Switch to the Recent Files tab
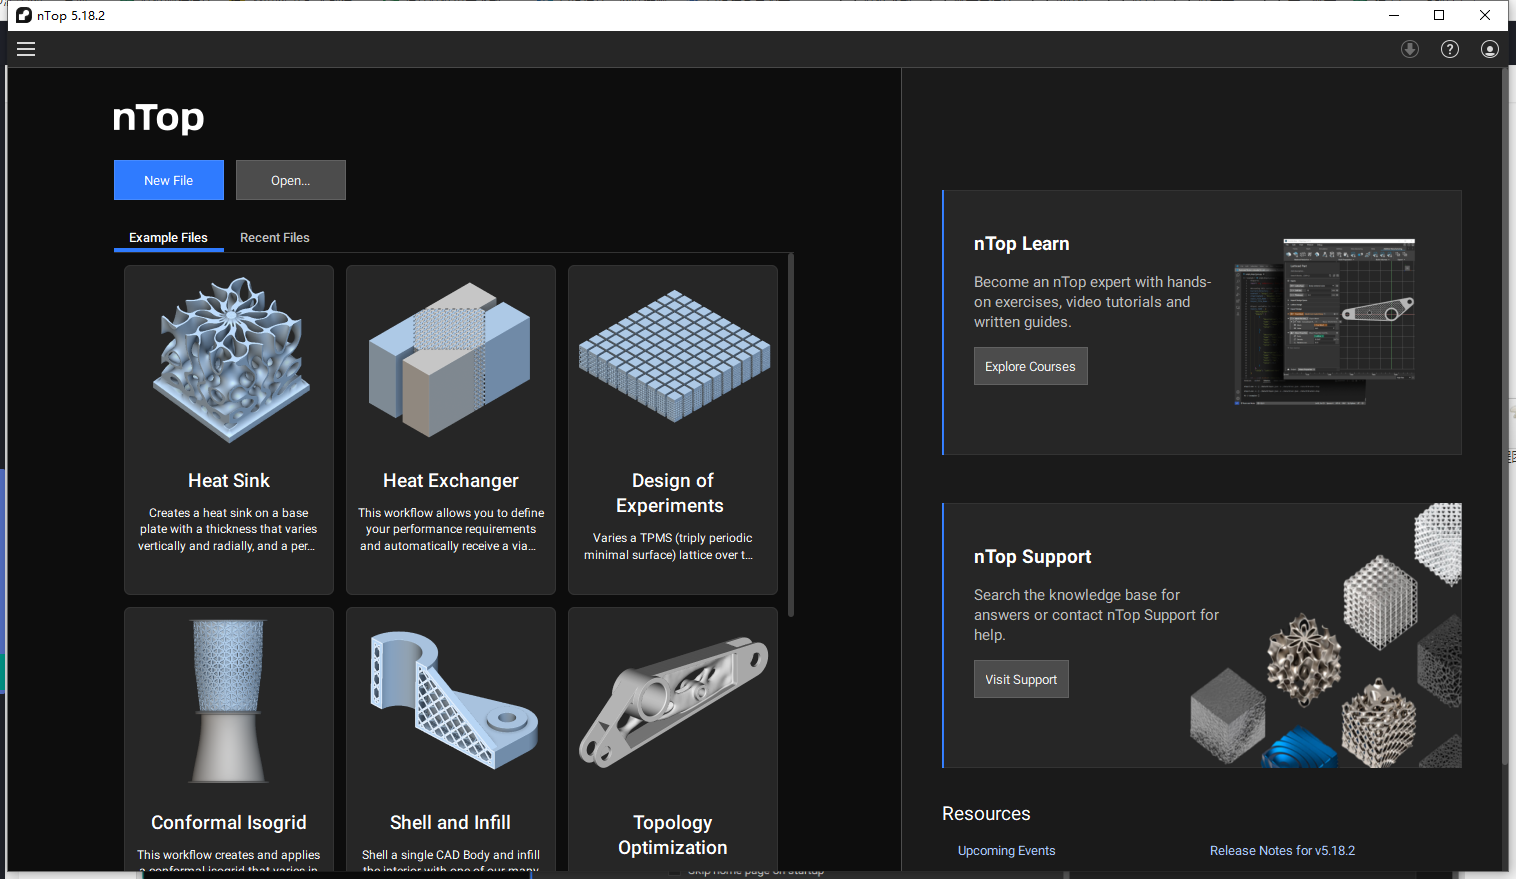 pos(275,237)
